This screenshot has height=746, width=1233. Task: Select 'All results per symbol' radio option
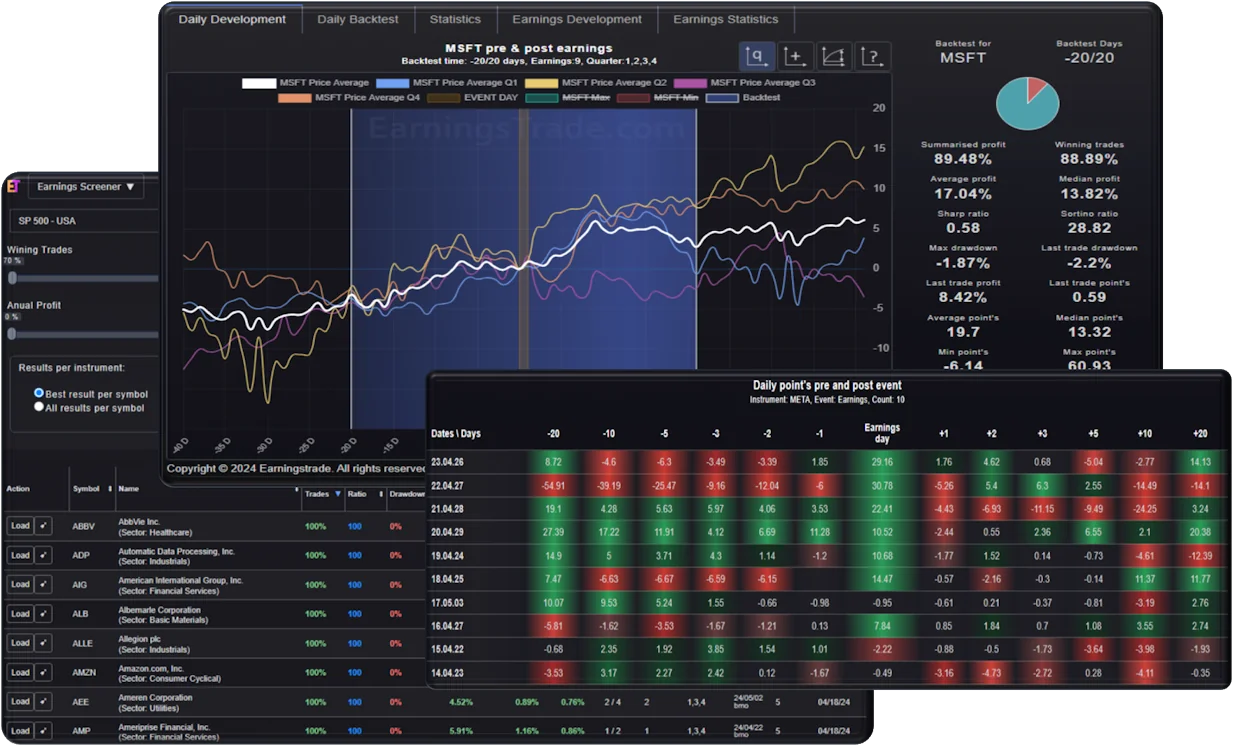39,407
